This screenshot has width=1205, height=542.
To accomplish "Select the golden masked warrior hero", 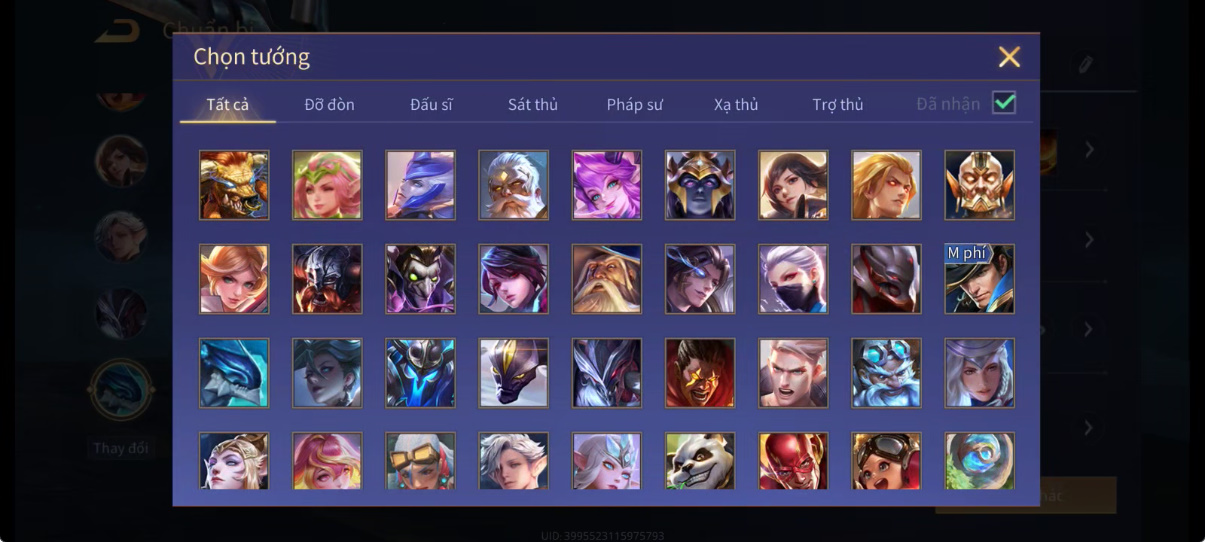I will click(980, 185).
